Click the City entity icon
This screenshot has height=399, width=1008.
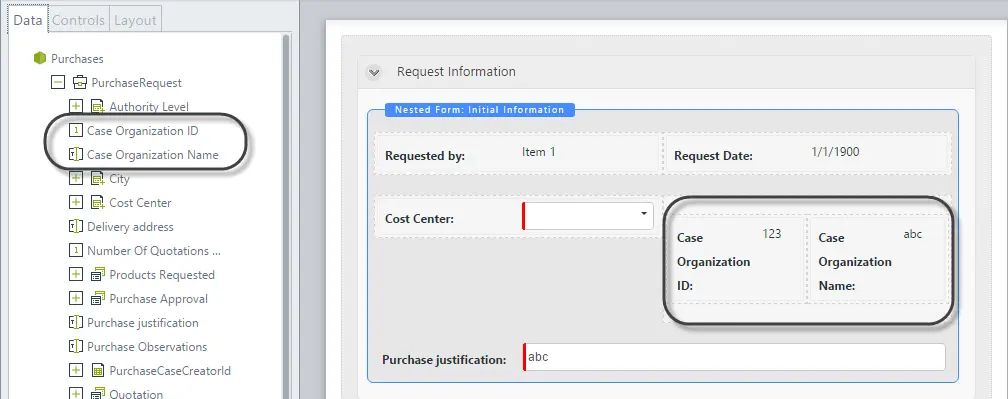[x=98, y=179]
